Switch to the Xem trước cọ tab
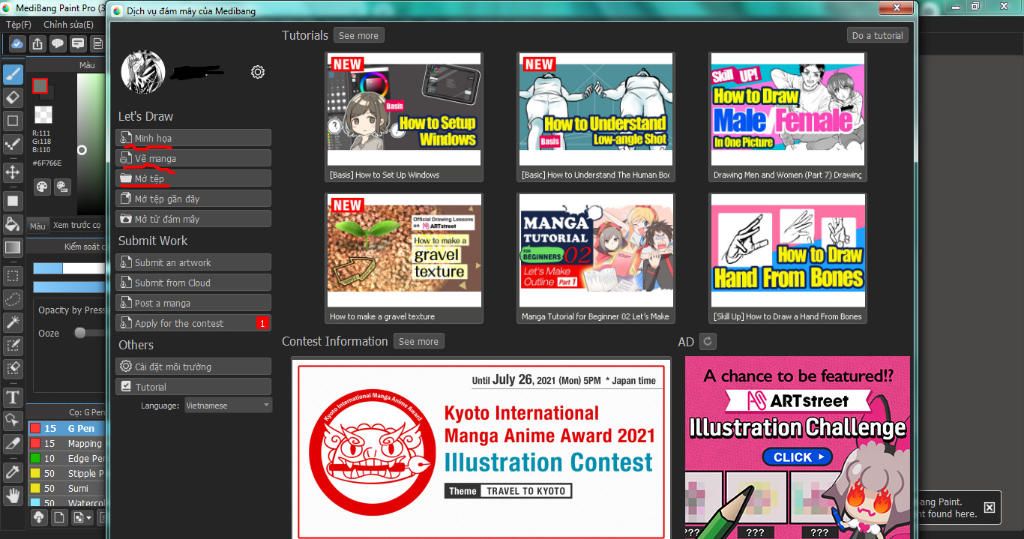 [77, 225]
